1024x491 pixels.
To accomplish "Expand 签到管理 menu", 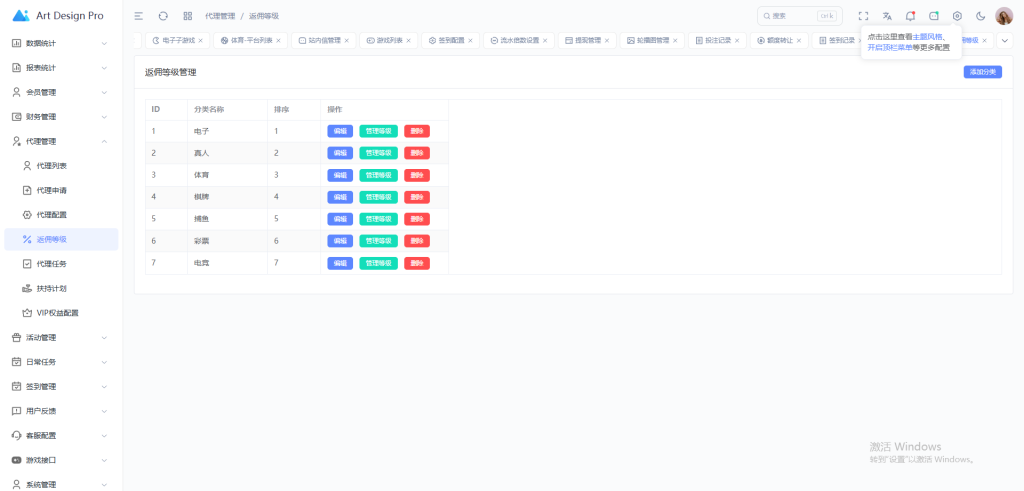I will tap(61, 387).
